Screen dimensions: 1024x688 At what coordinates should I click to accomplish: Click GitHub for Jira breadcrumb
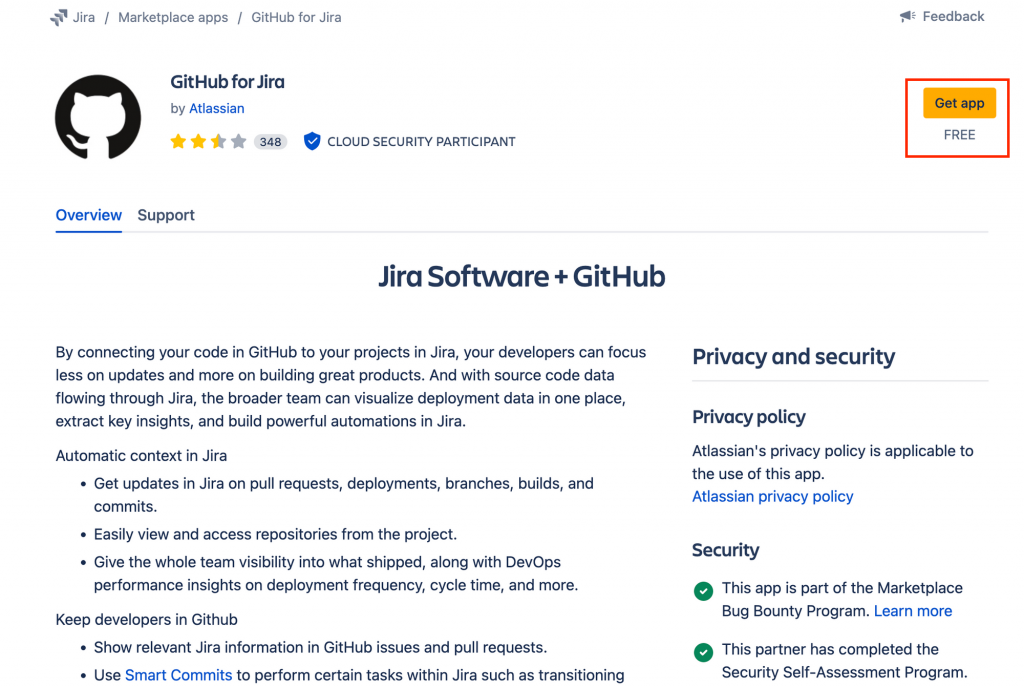(296, 18)
